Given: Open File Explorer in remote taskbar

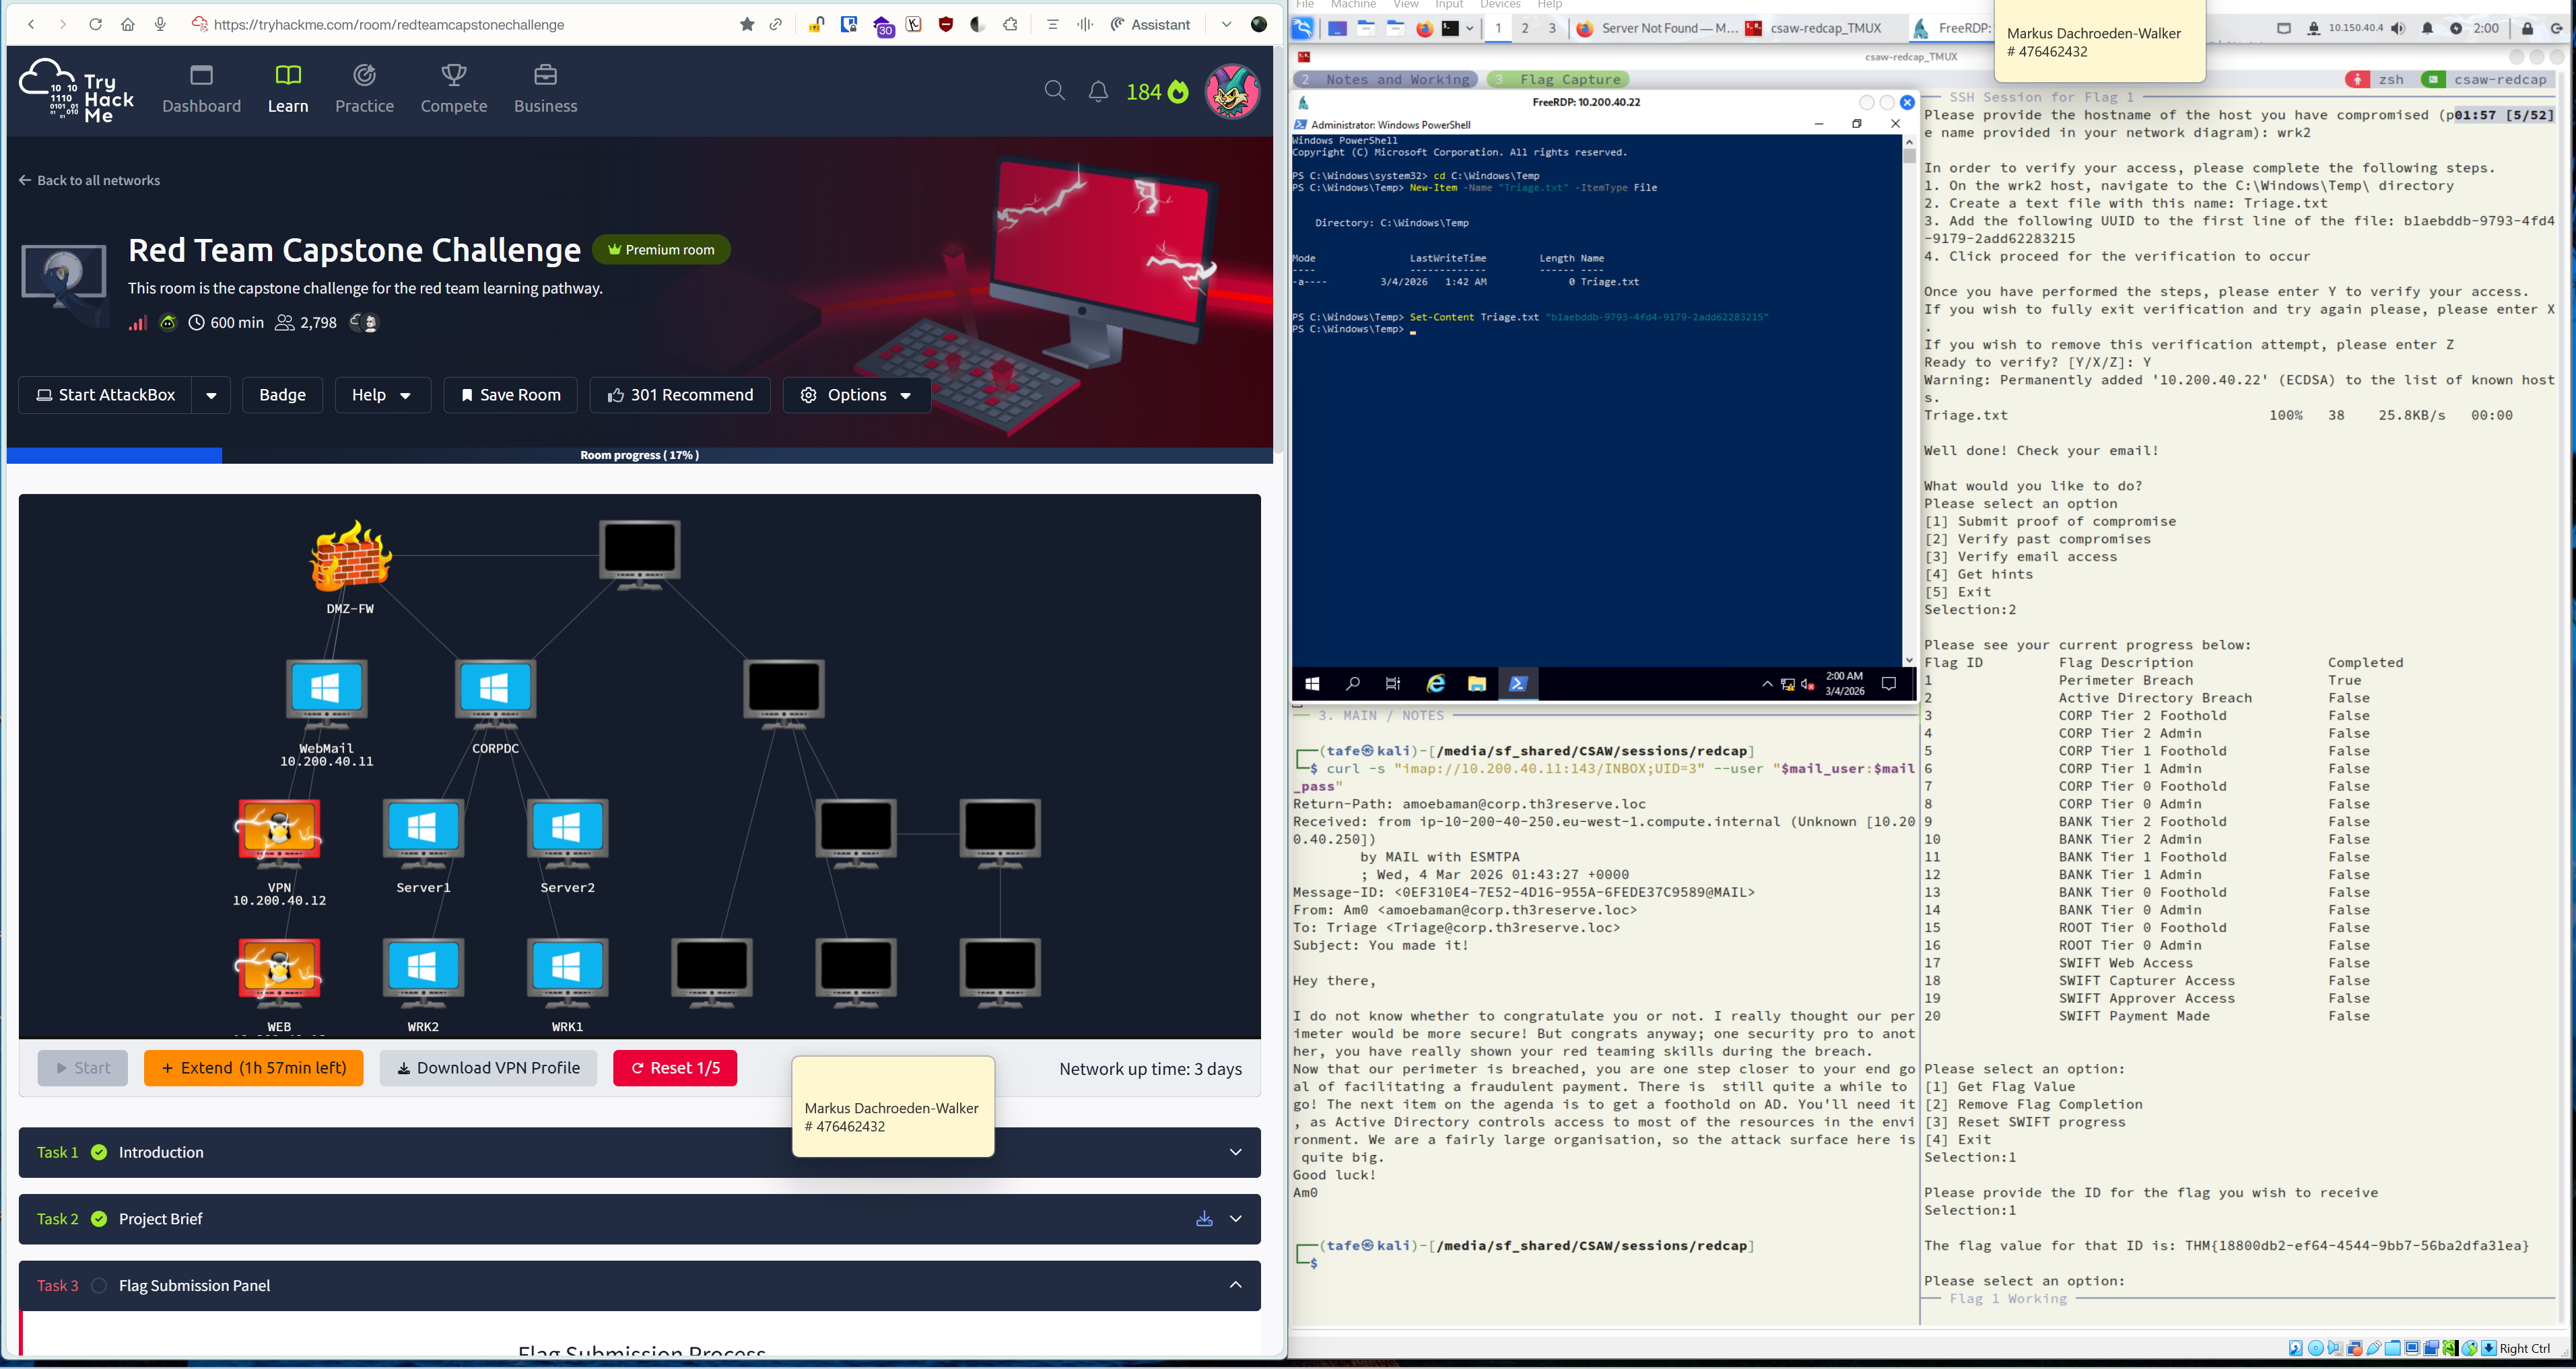Looking at the screenshot, I should point(1477,684).
